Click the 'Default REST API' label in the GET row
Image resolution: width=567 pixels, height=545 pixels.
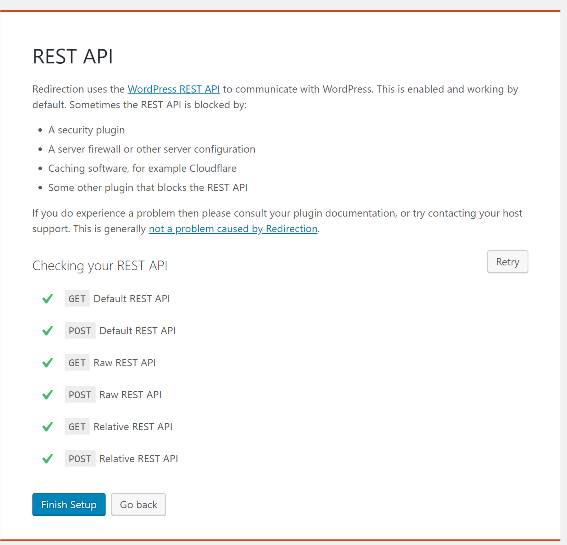point(132,298)
